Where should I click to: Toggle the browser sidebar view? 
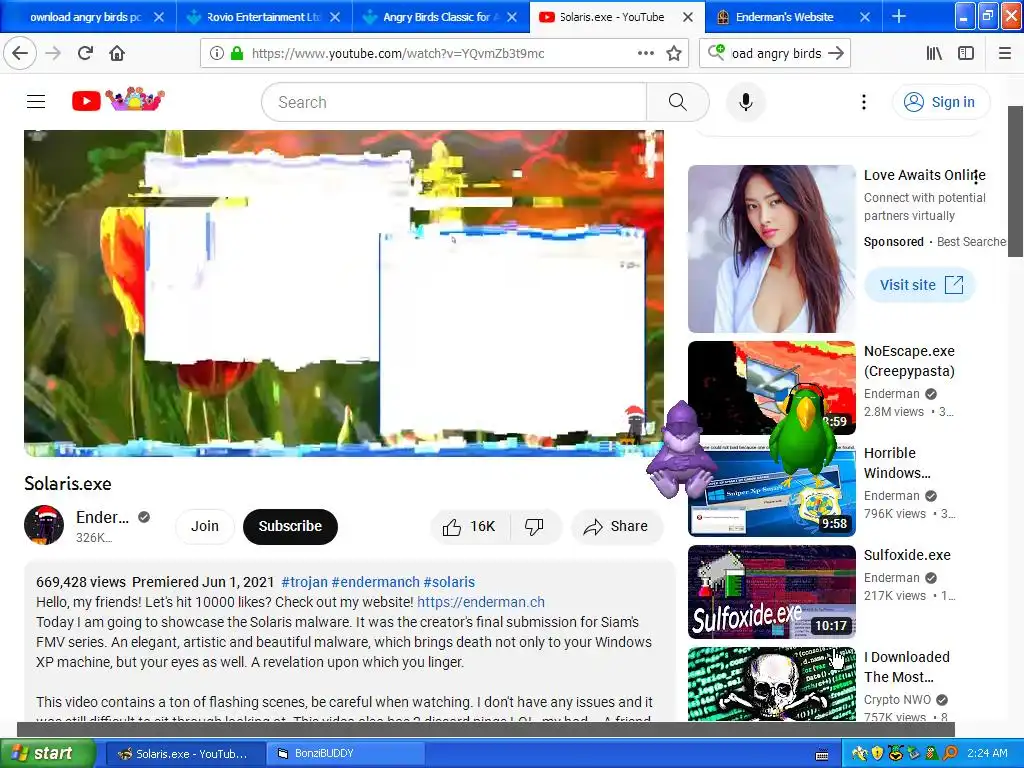click(x=966, y=53)
